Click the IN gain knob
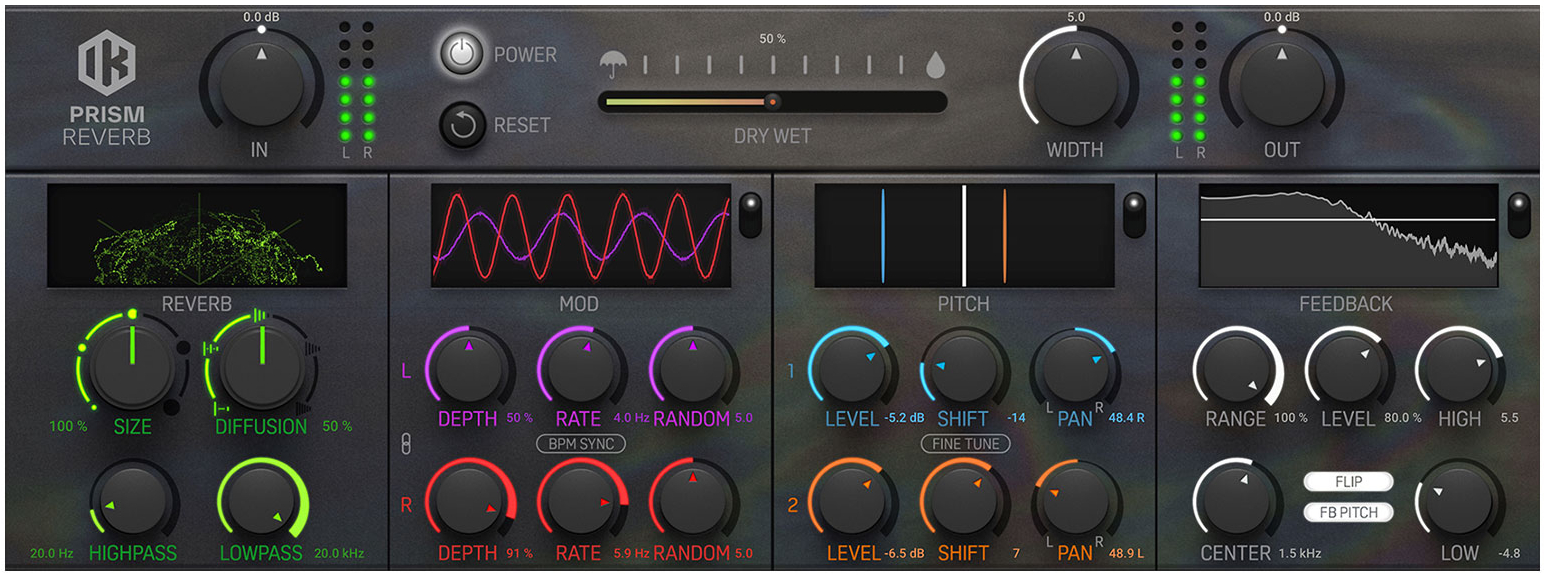This screenshot has height=575, width=1544. click(261, 85)
